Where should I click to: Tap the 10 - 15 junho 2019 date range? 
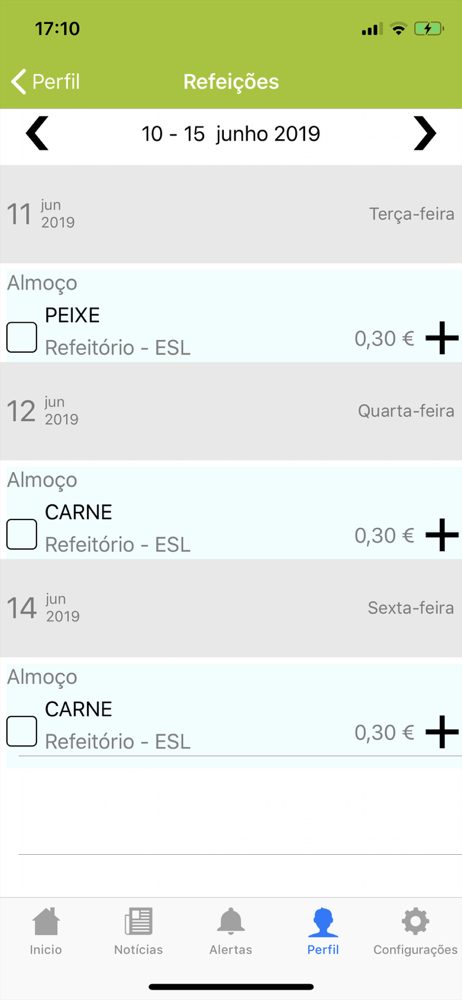coord(231,134)
